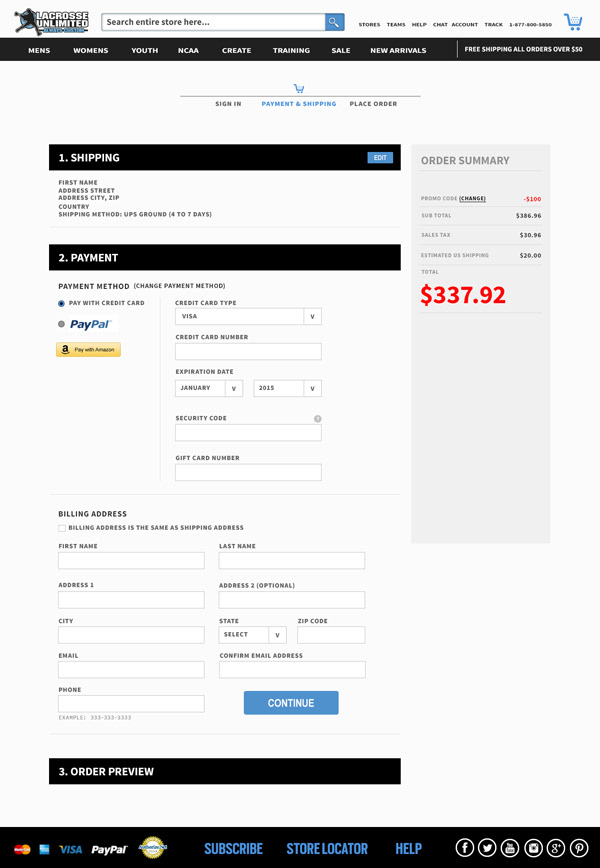The height and width of the screenshot is (868, 600).
Task: Open the Twitter footer icon
Action: tap(487, 848)
